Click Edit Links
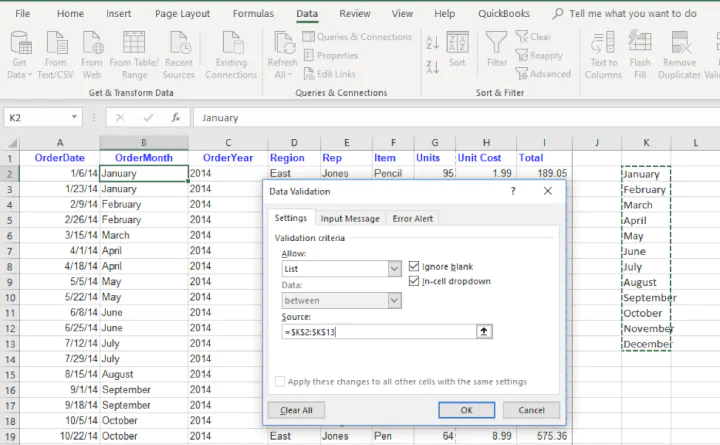Screen dimensions: 720x445 click(330, 74)
